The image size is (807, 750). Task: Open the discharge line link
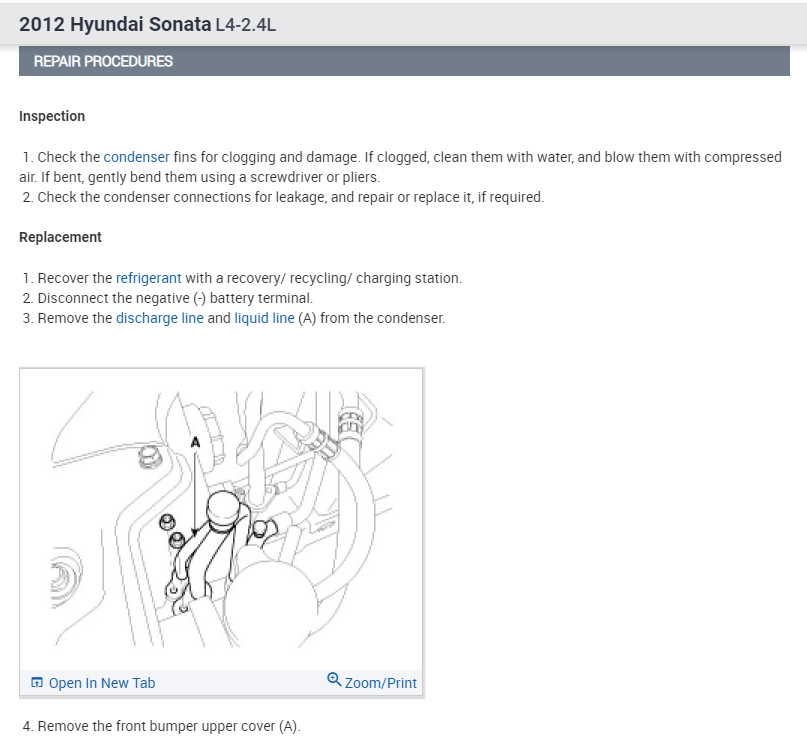[159, 318]
